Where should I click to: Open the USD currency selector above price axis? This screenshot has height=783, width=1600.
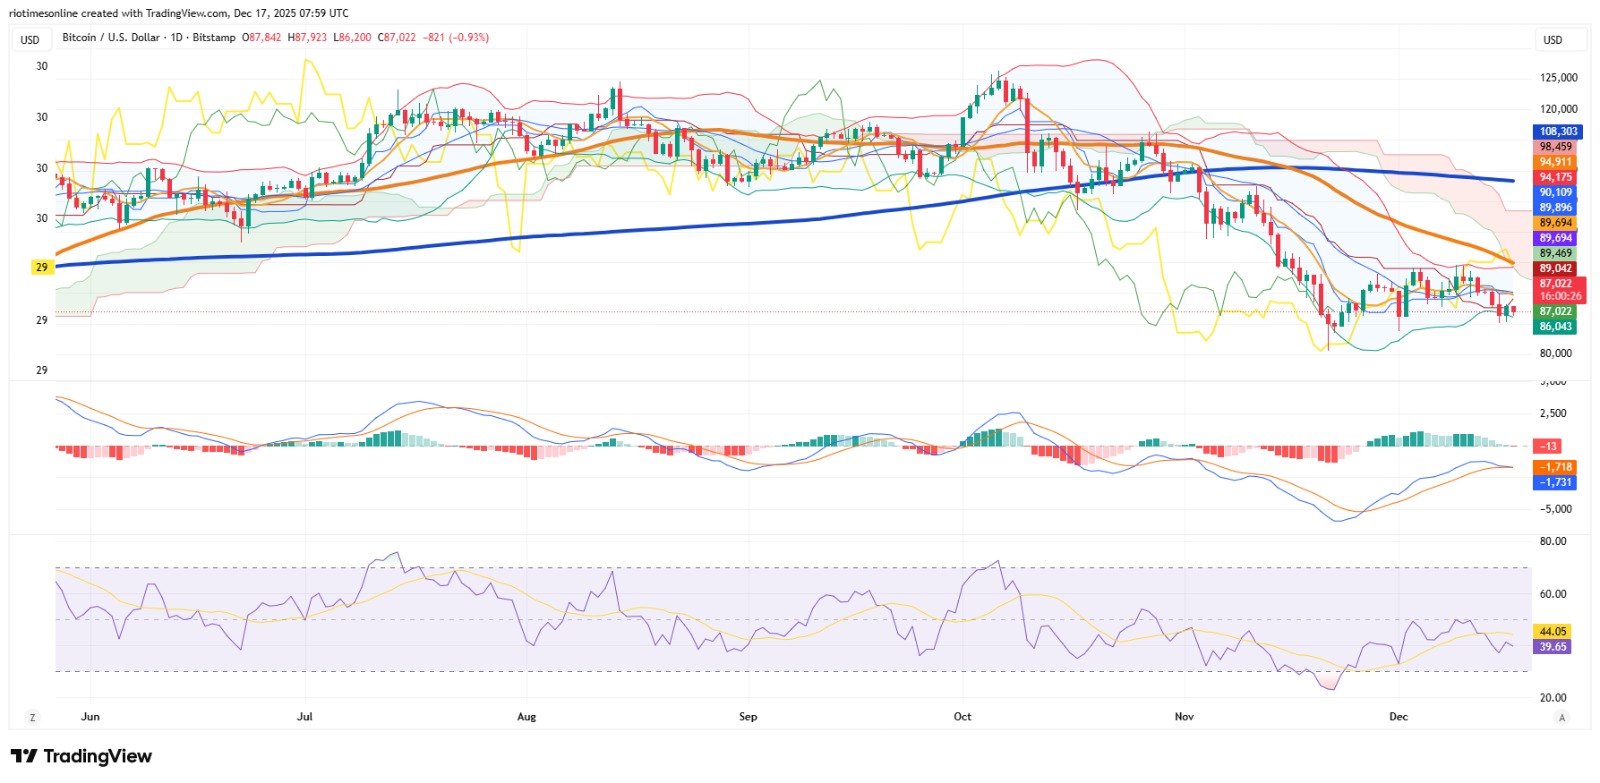(x=1559, y=40)
